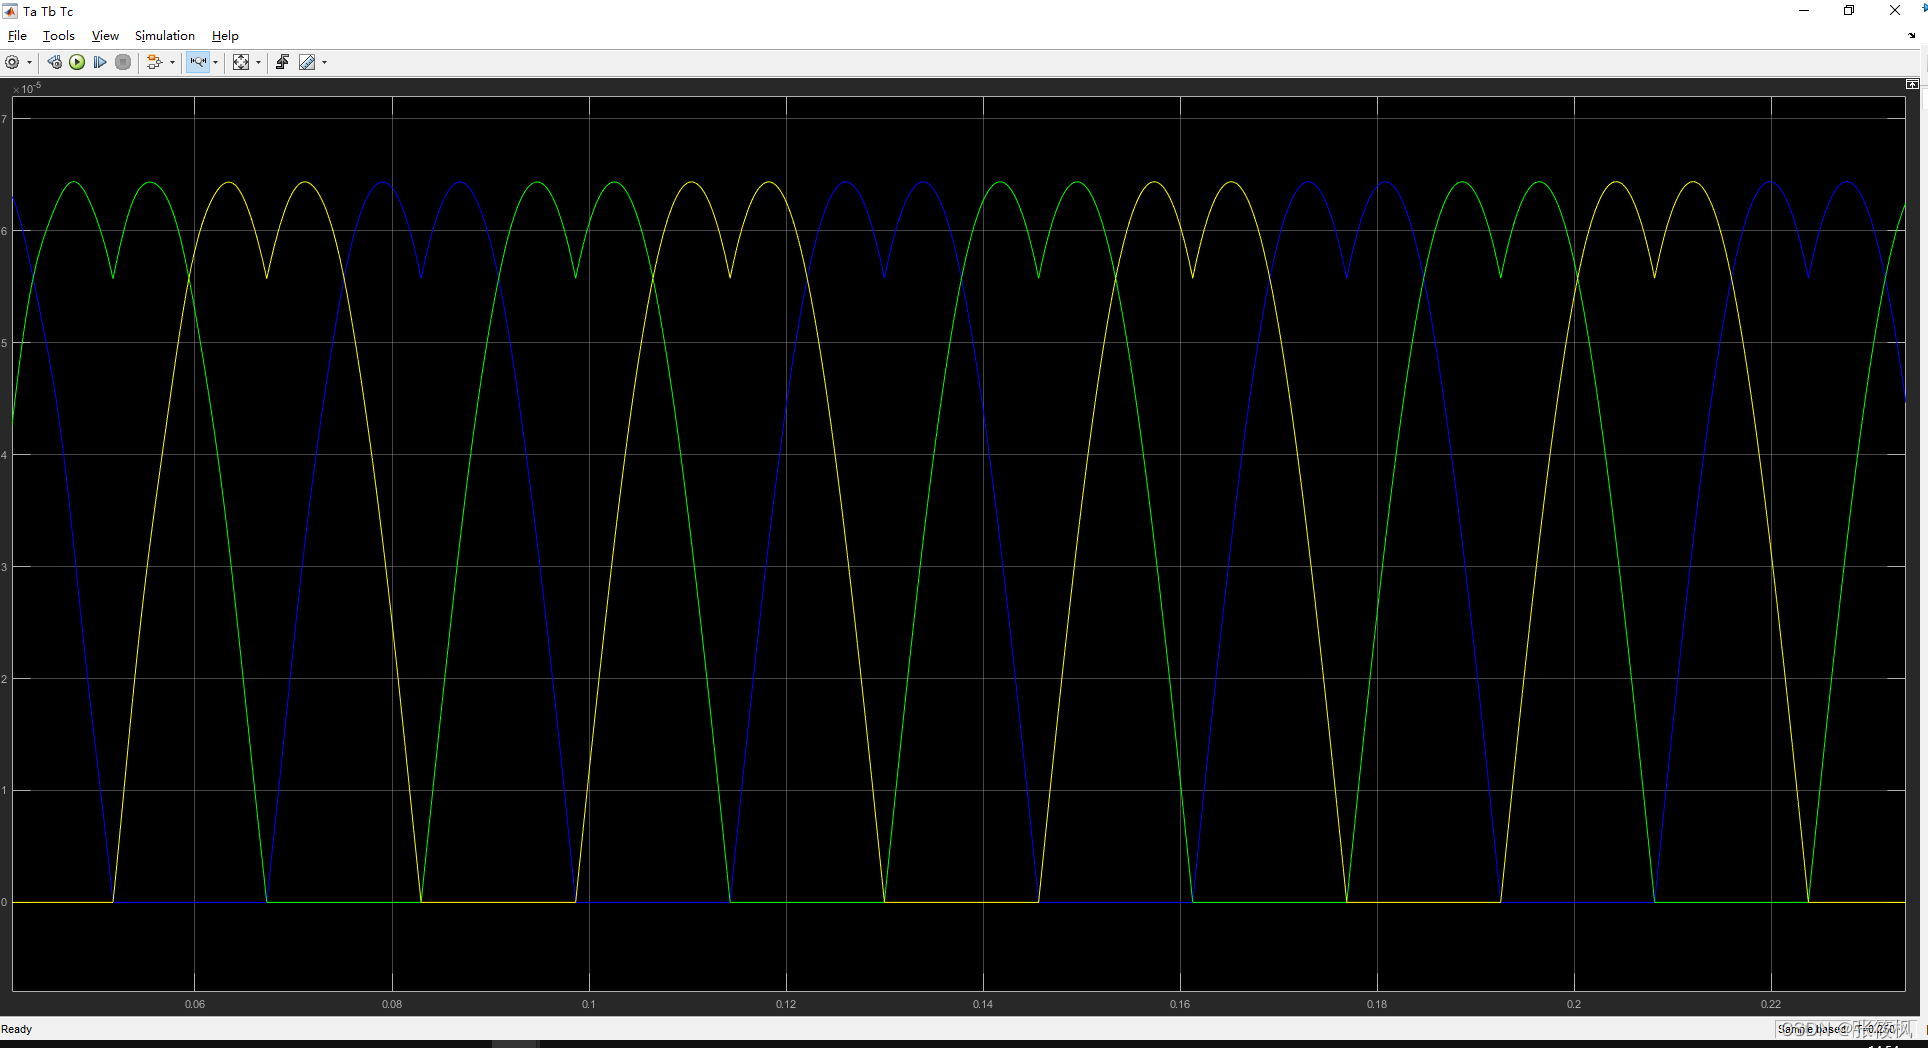The height and width of the screenshot is (1048, 1928).
Task: Open Cursor Measurements ruler tool
Action: click(307, 62)
